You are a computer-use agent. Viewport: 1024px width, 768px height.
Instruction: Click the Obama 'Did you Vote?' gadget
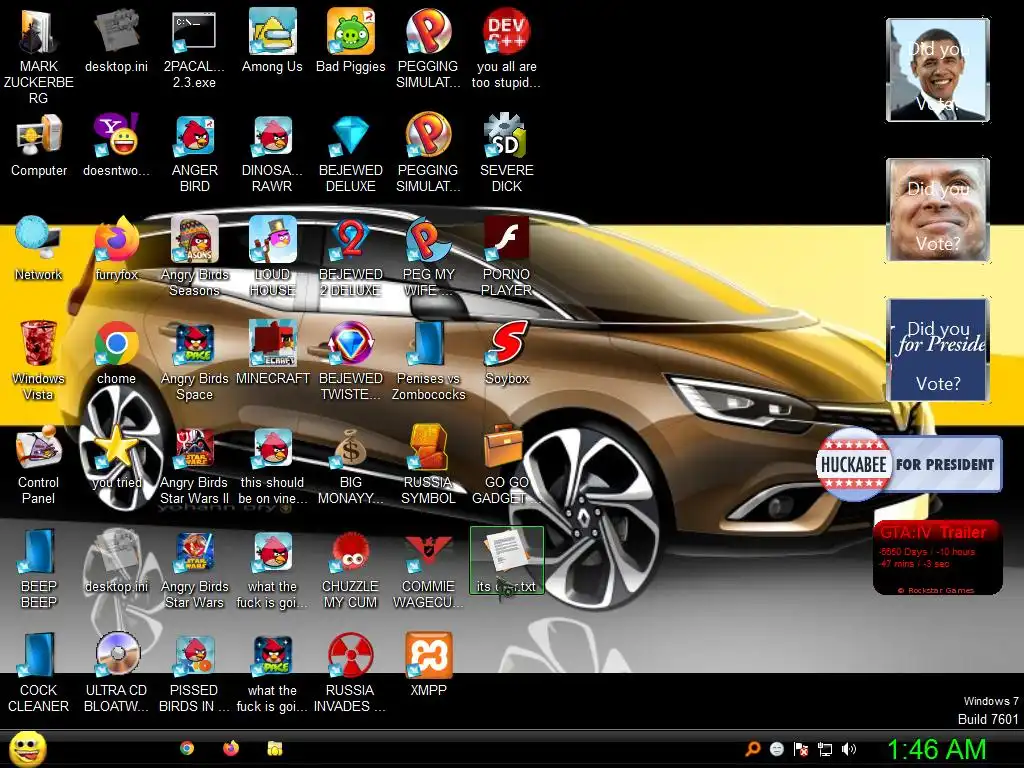coord(938,70)
